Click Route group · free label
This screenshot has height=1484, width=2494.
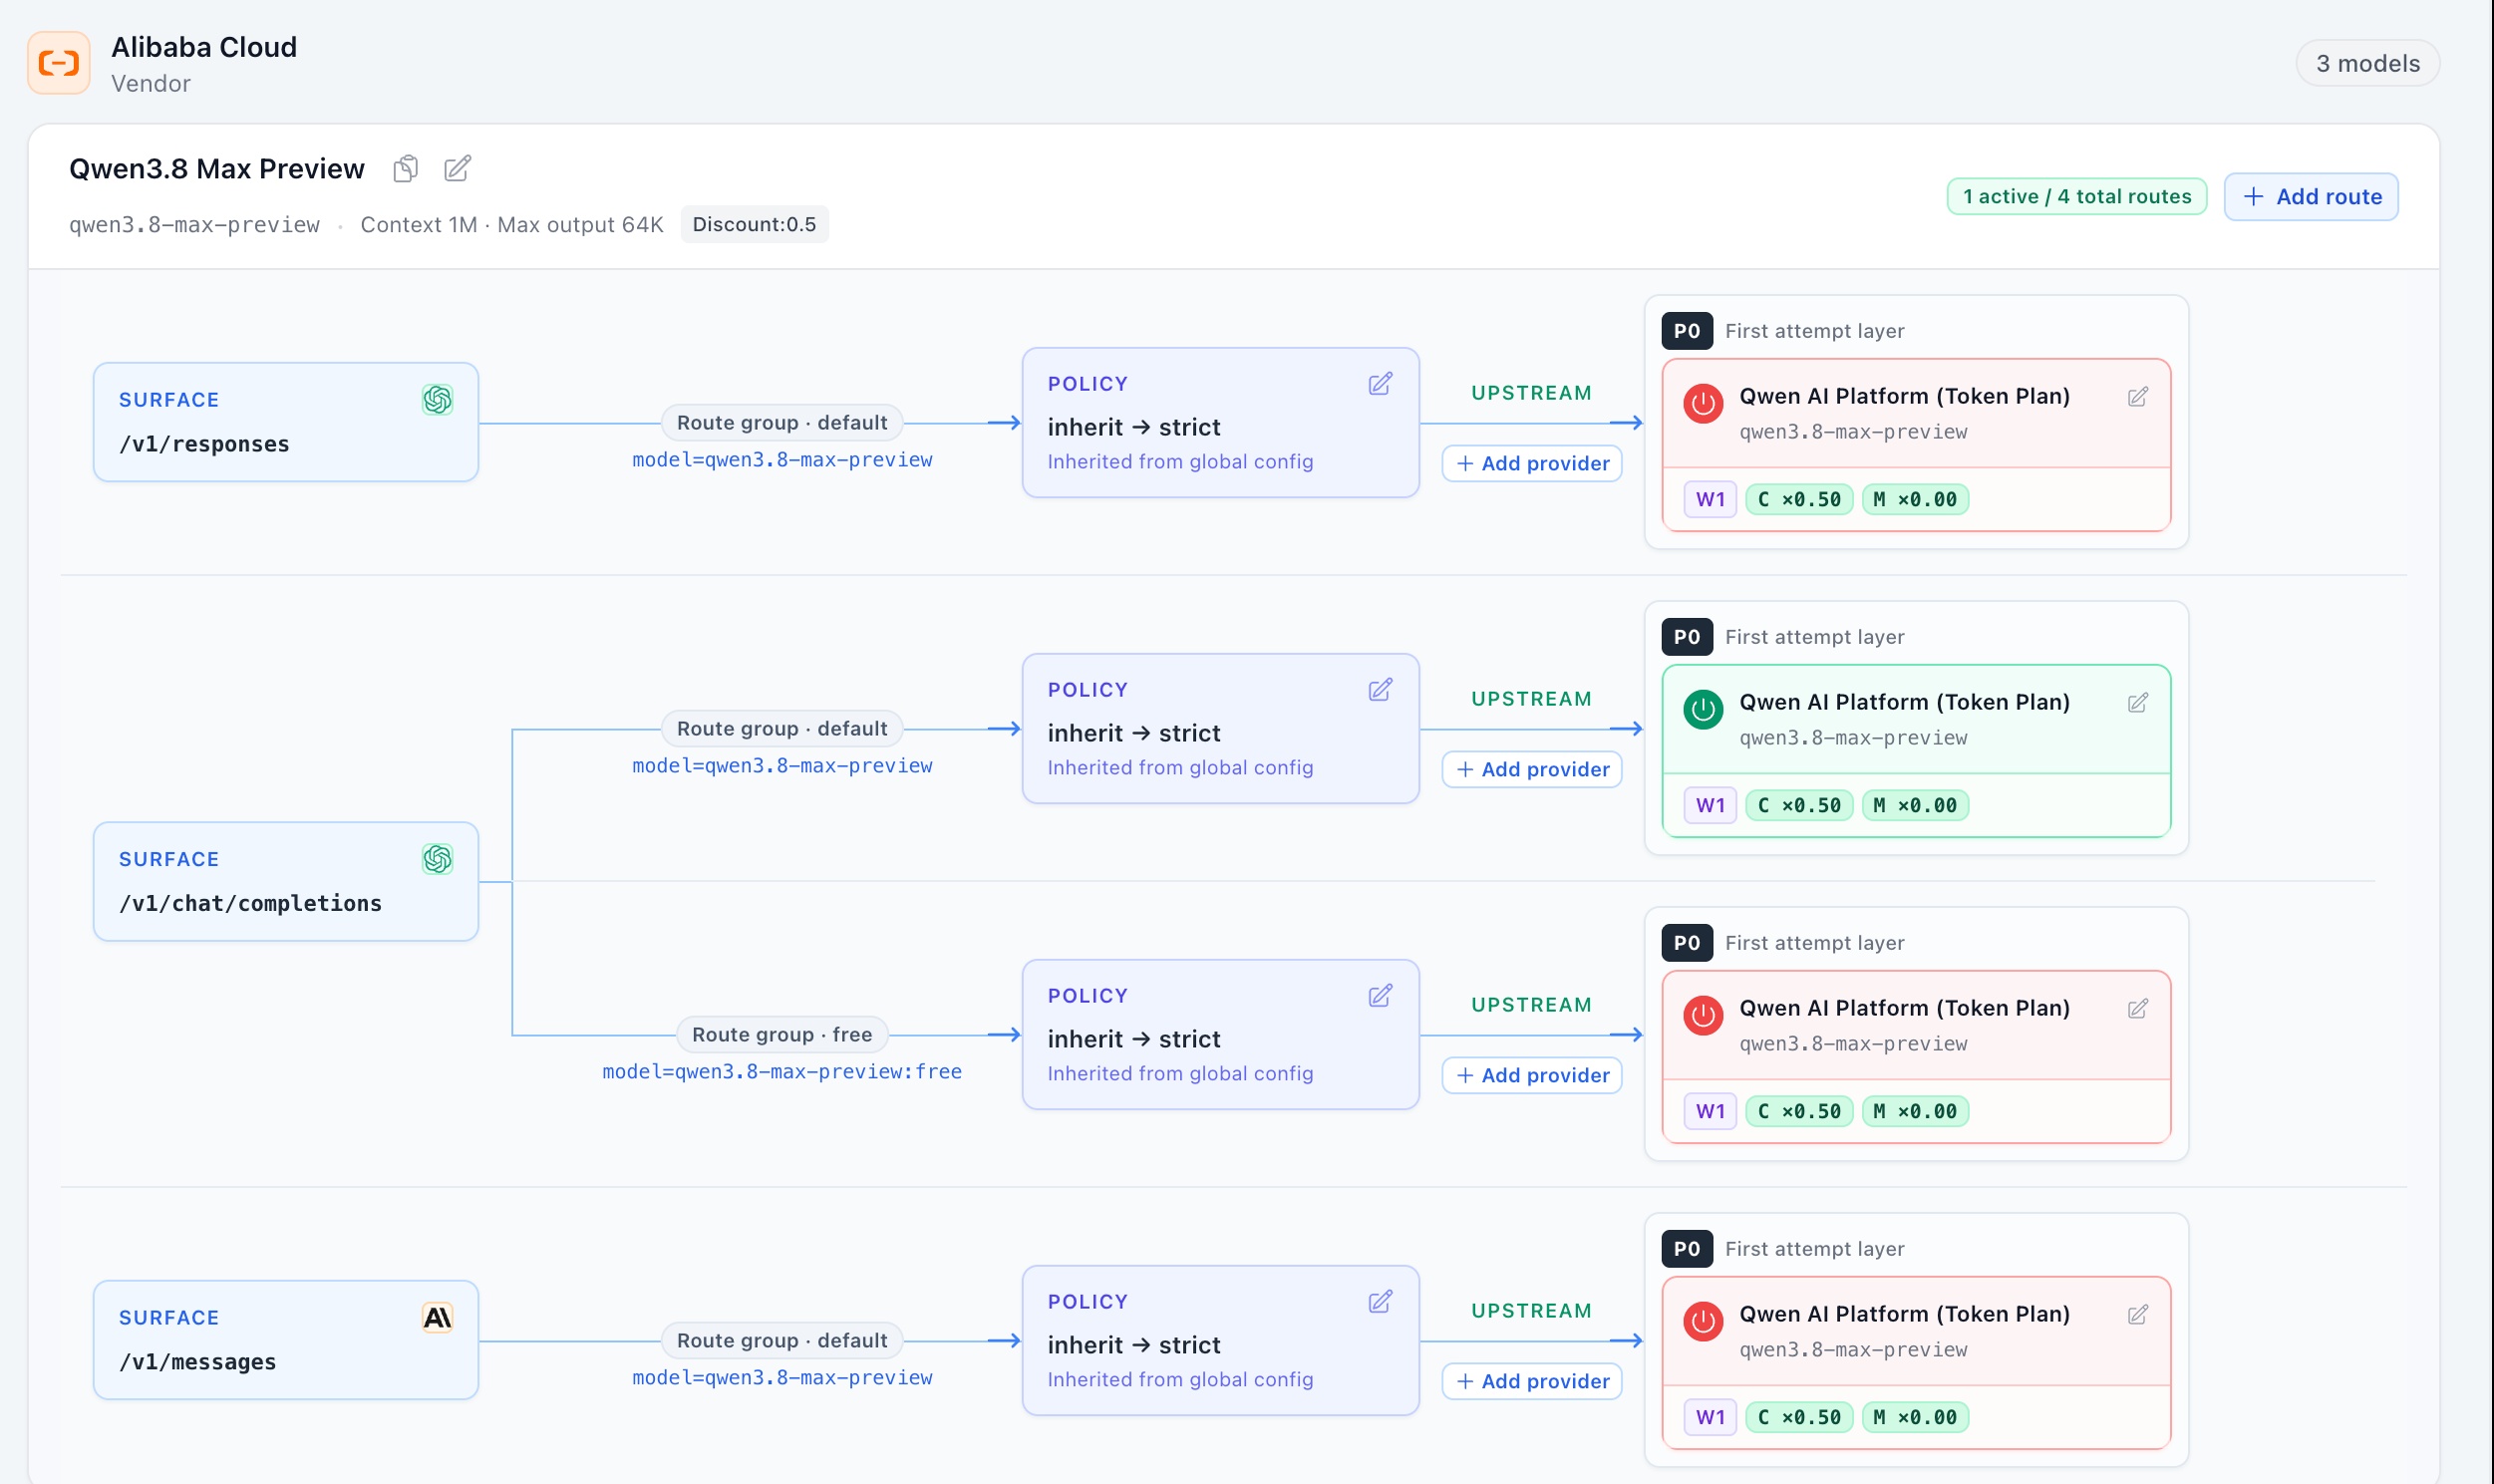pos(782,1035)
